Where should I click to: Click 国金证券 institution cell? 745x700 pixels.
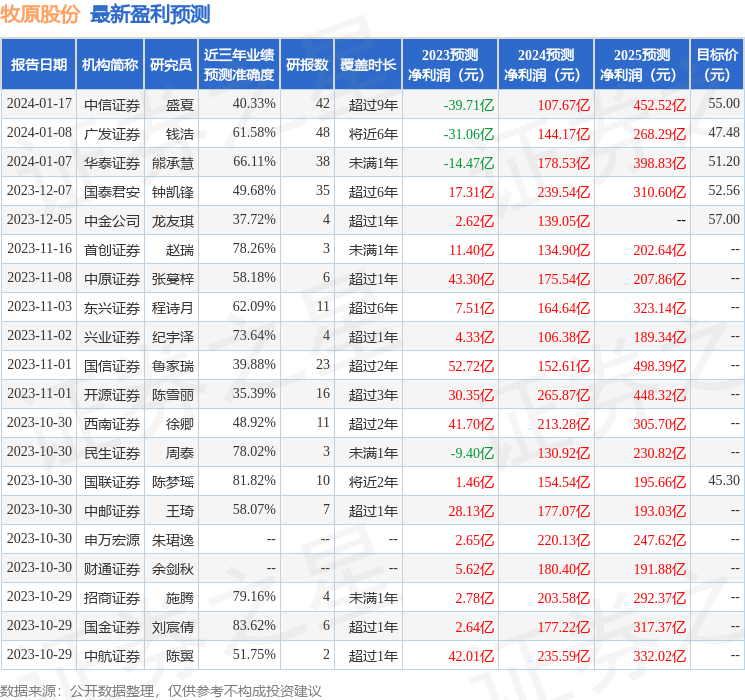point(112,627)
